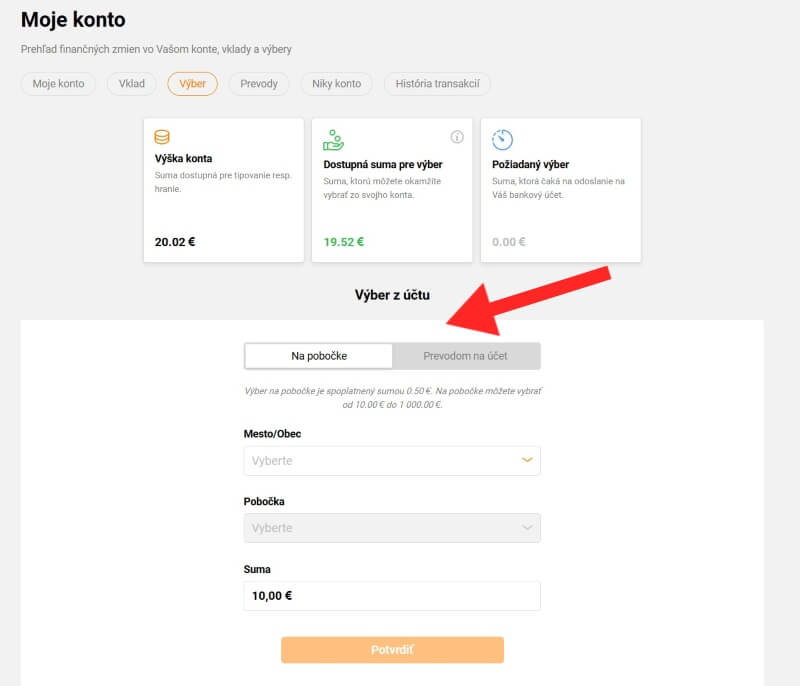Click the Výška konta card title
The width and height of the screenshot is (800, 686).
point(183,159)
